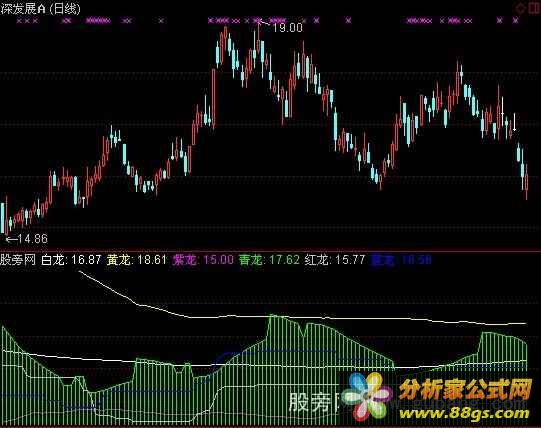The image size is (541, 428).
Task: Click the 白龙: 16.87 indicator value
Action: coord(71,260)
